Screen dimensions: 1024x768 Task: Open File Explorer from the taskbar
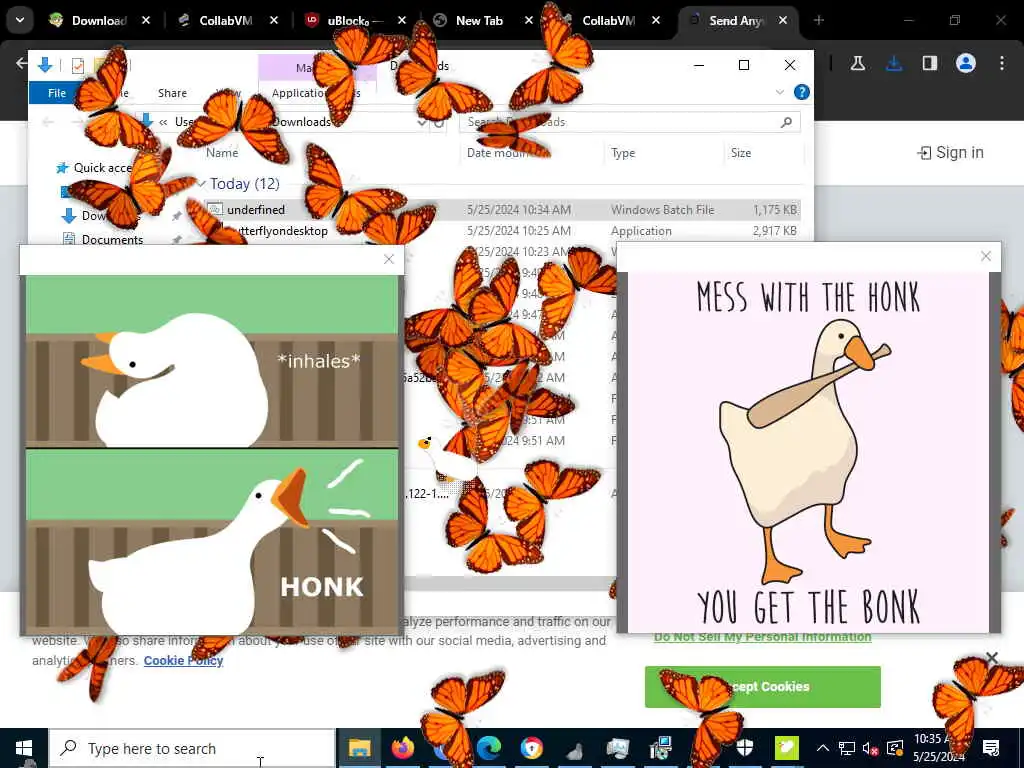click(359, 748)
